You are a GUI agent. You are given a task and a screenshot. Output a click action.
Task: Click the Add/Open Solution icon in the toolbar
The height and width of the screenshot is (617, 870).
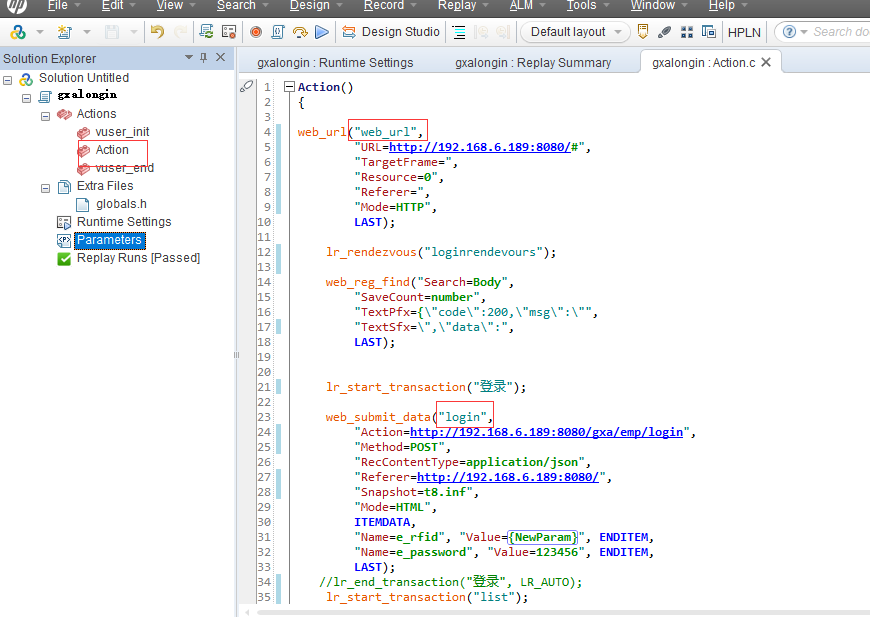point(18,32)
